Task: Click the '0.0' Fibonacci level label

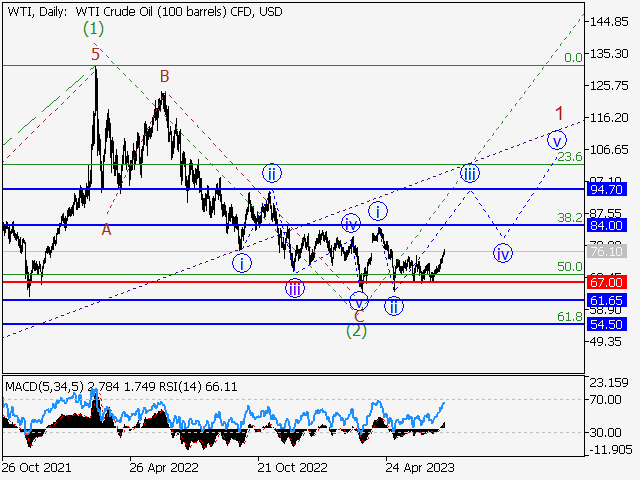Action: click(x=573, y=58)
